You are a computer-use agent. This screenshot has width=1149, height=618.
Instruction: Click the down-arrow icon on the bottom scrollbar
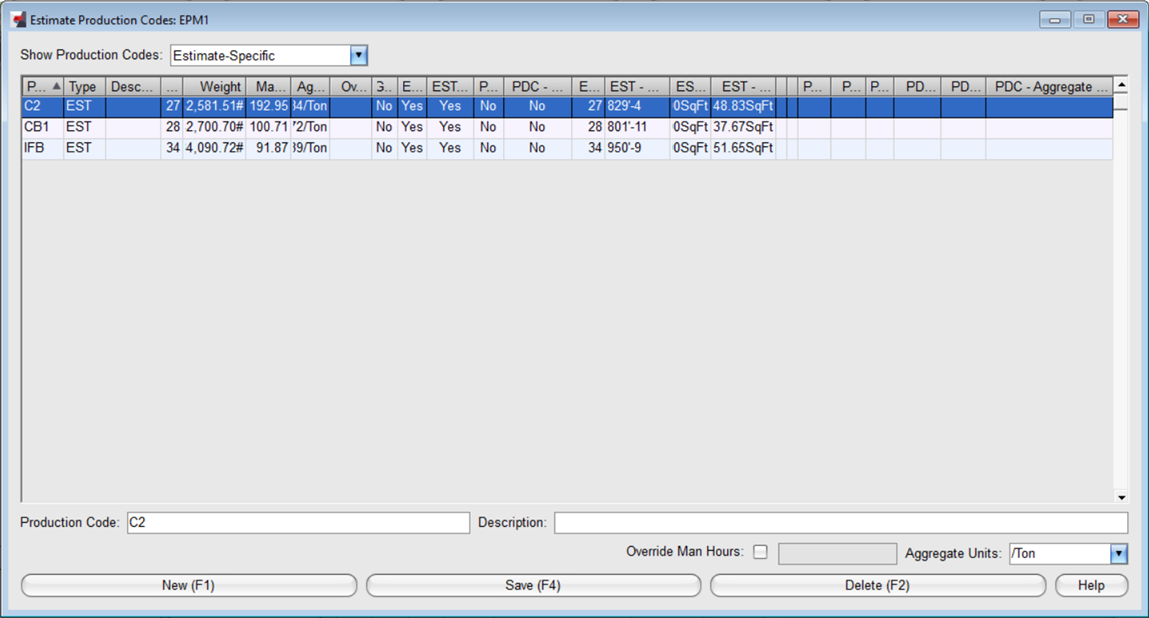click(x=1122, y=498)
